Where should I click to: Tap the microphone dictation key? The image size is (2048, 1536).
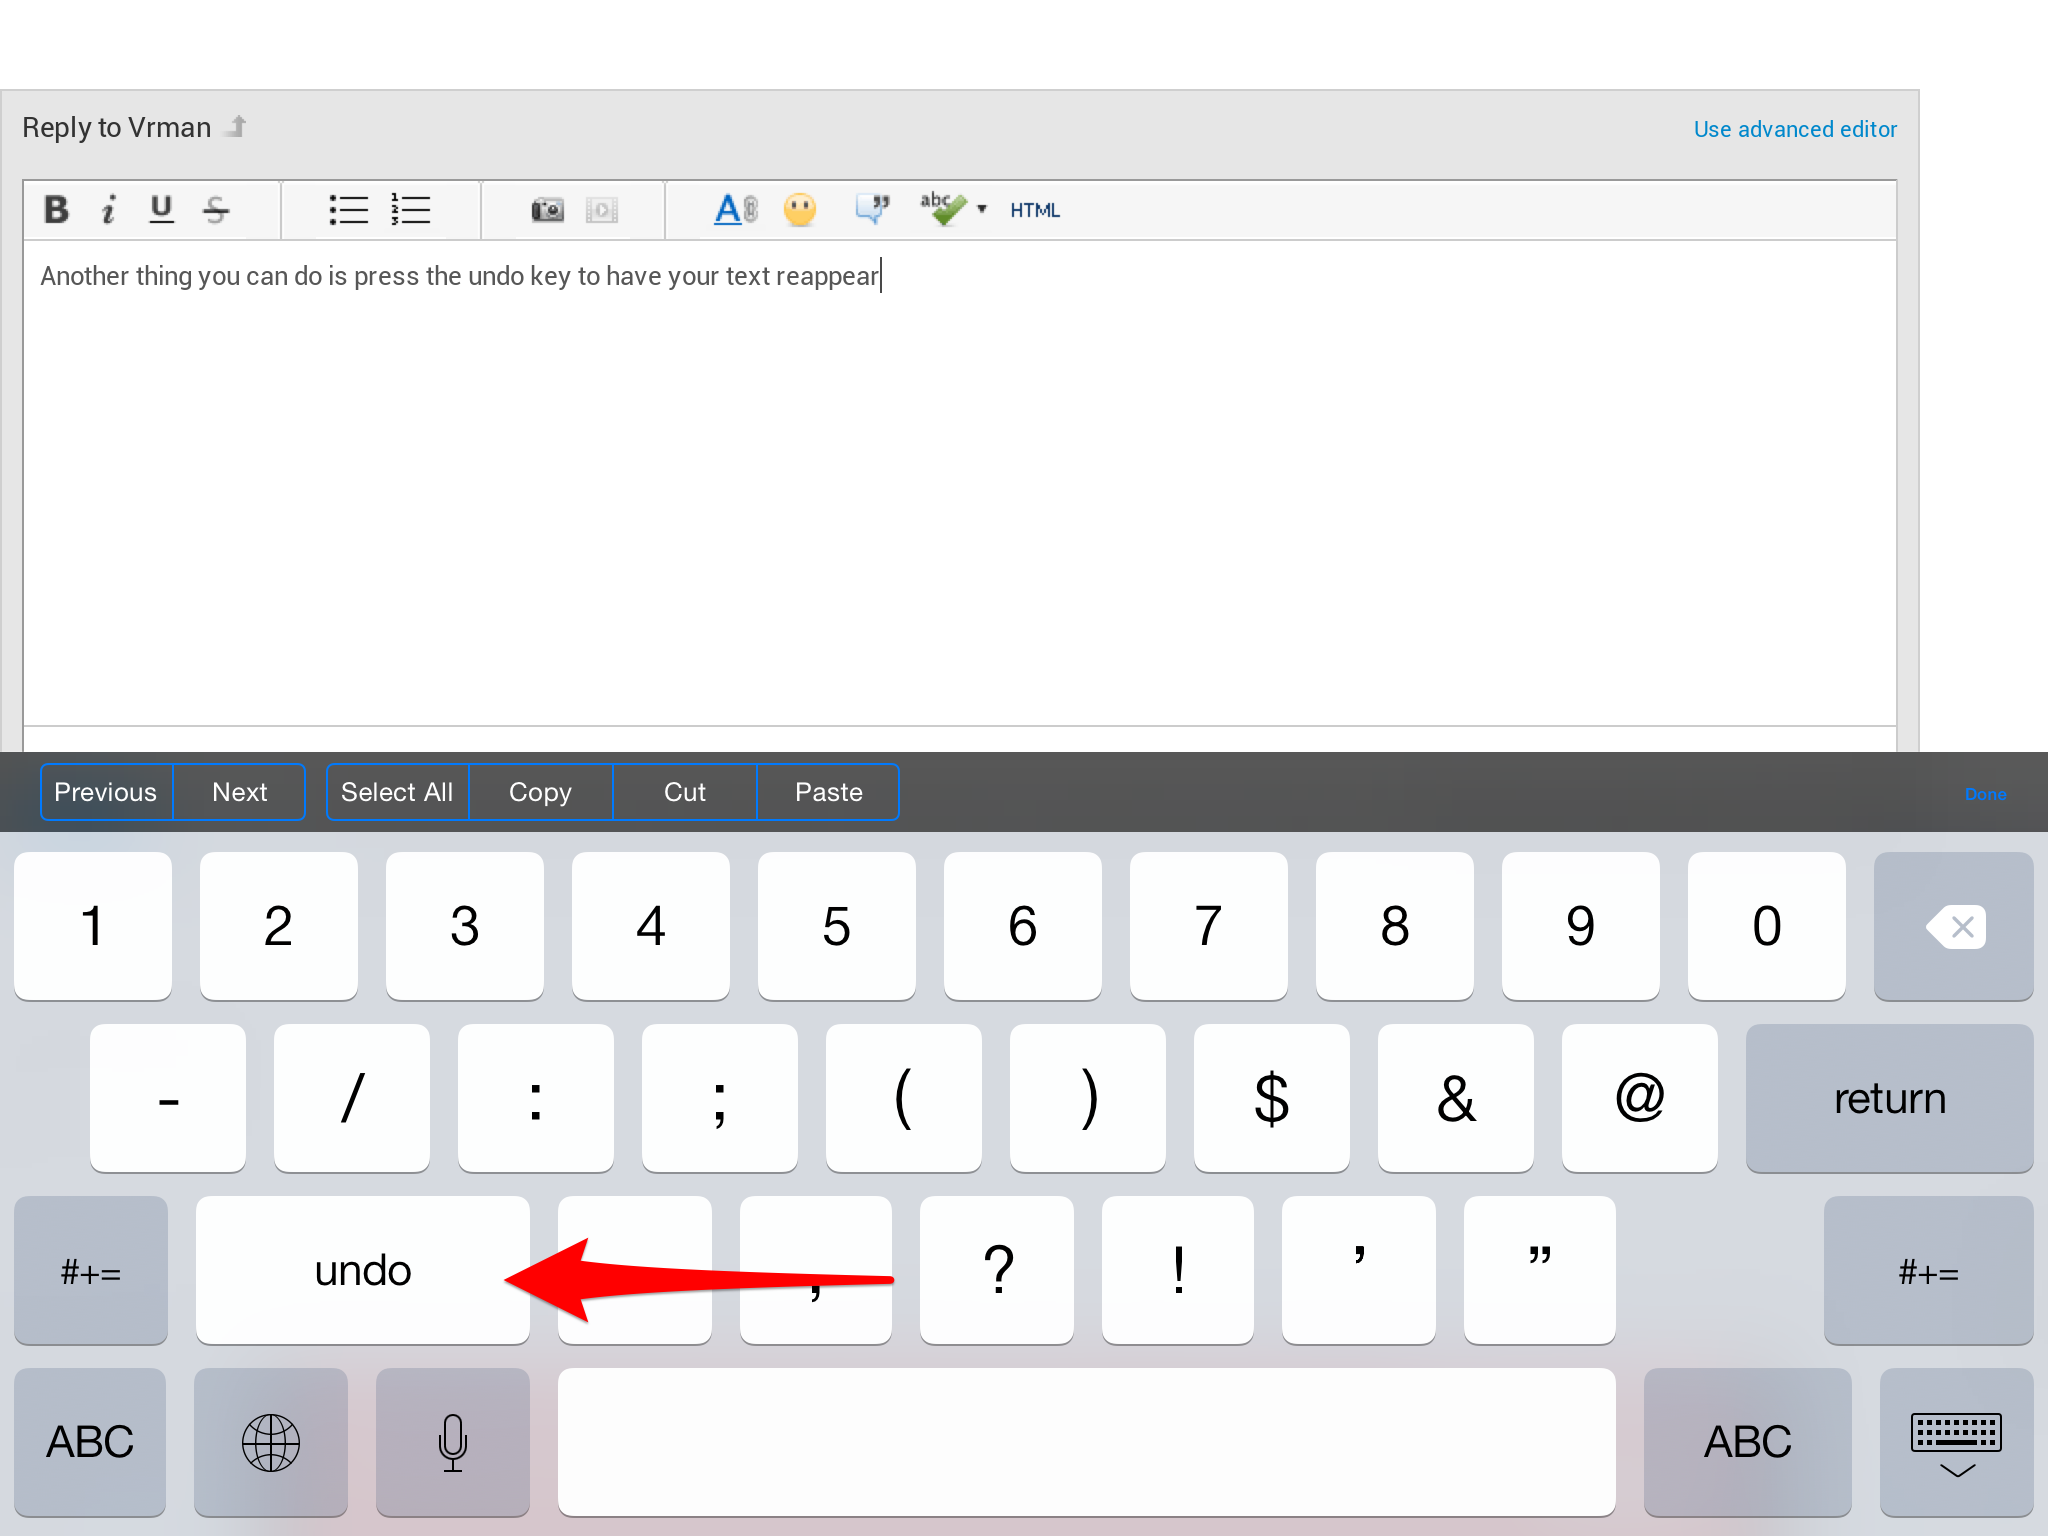(x=452, y=1443)
